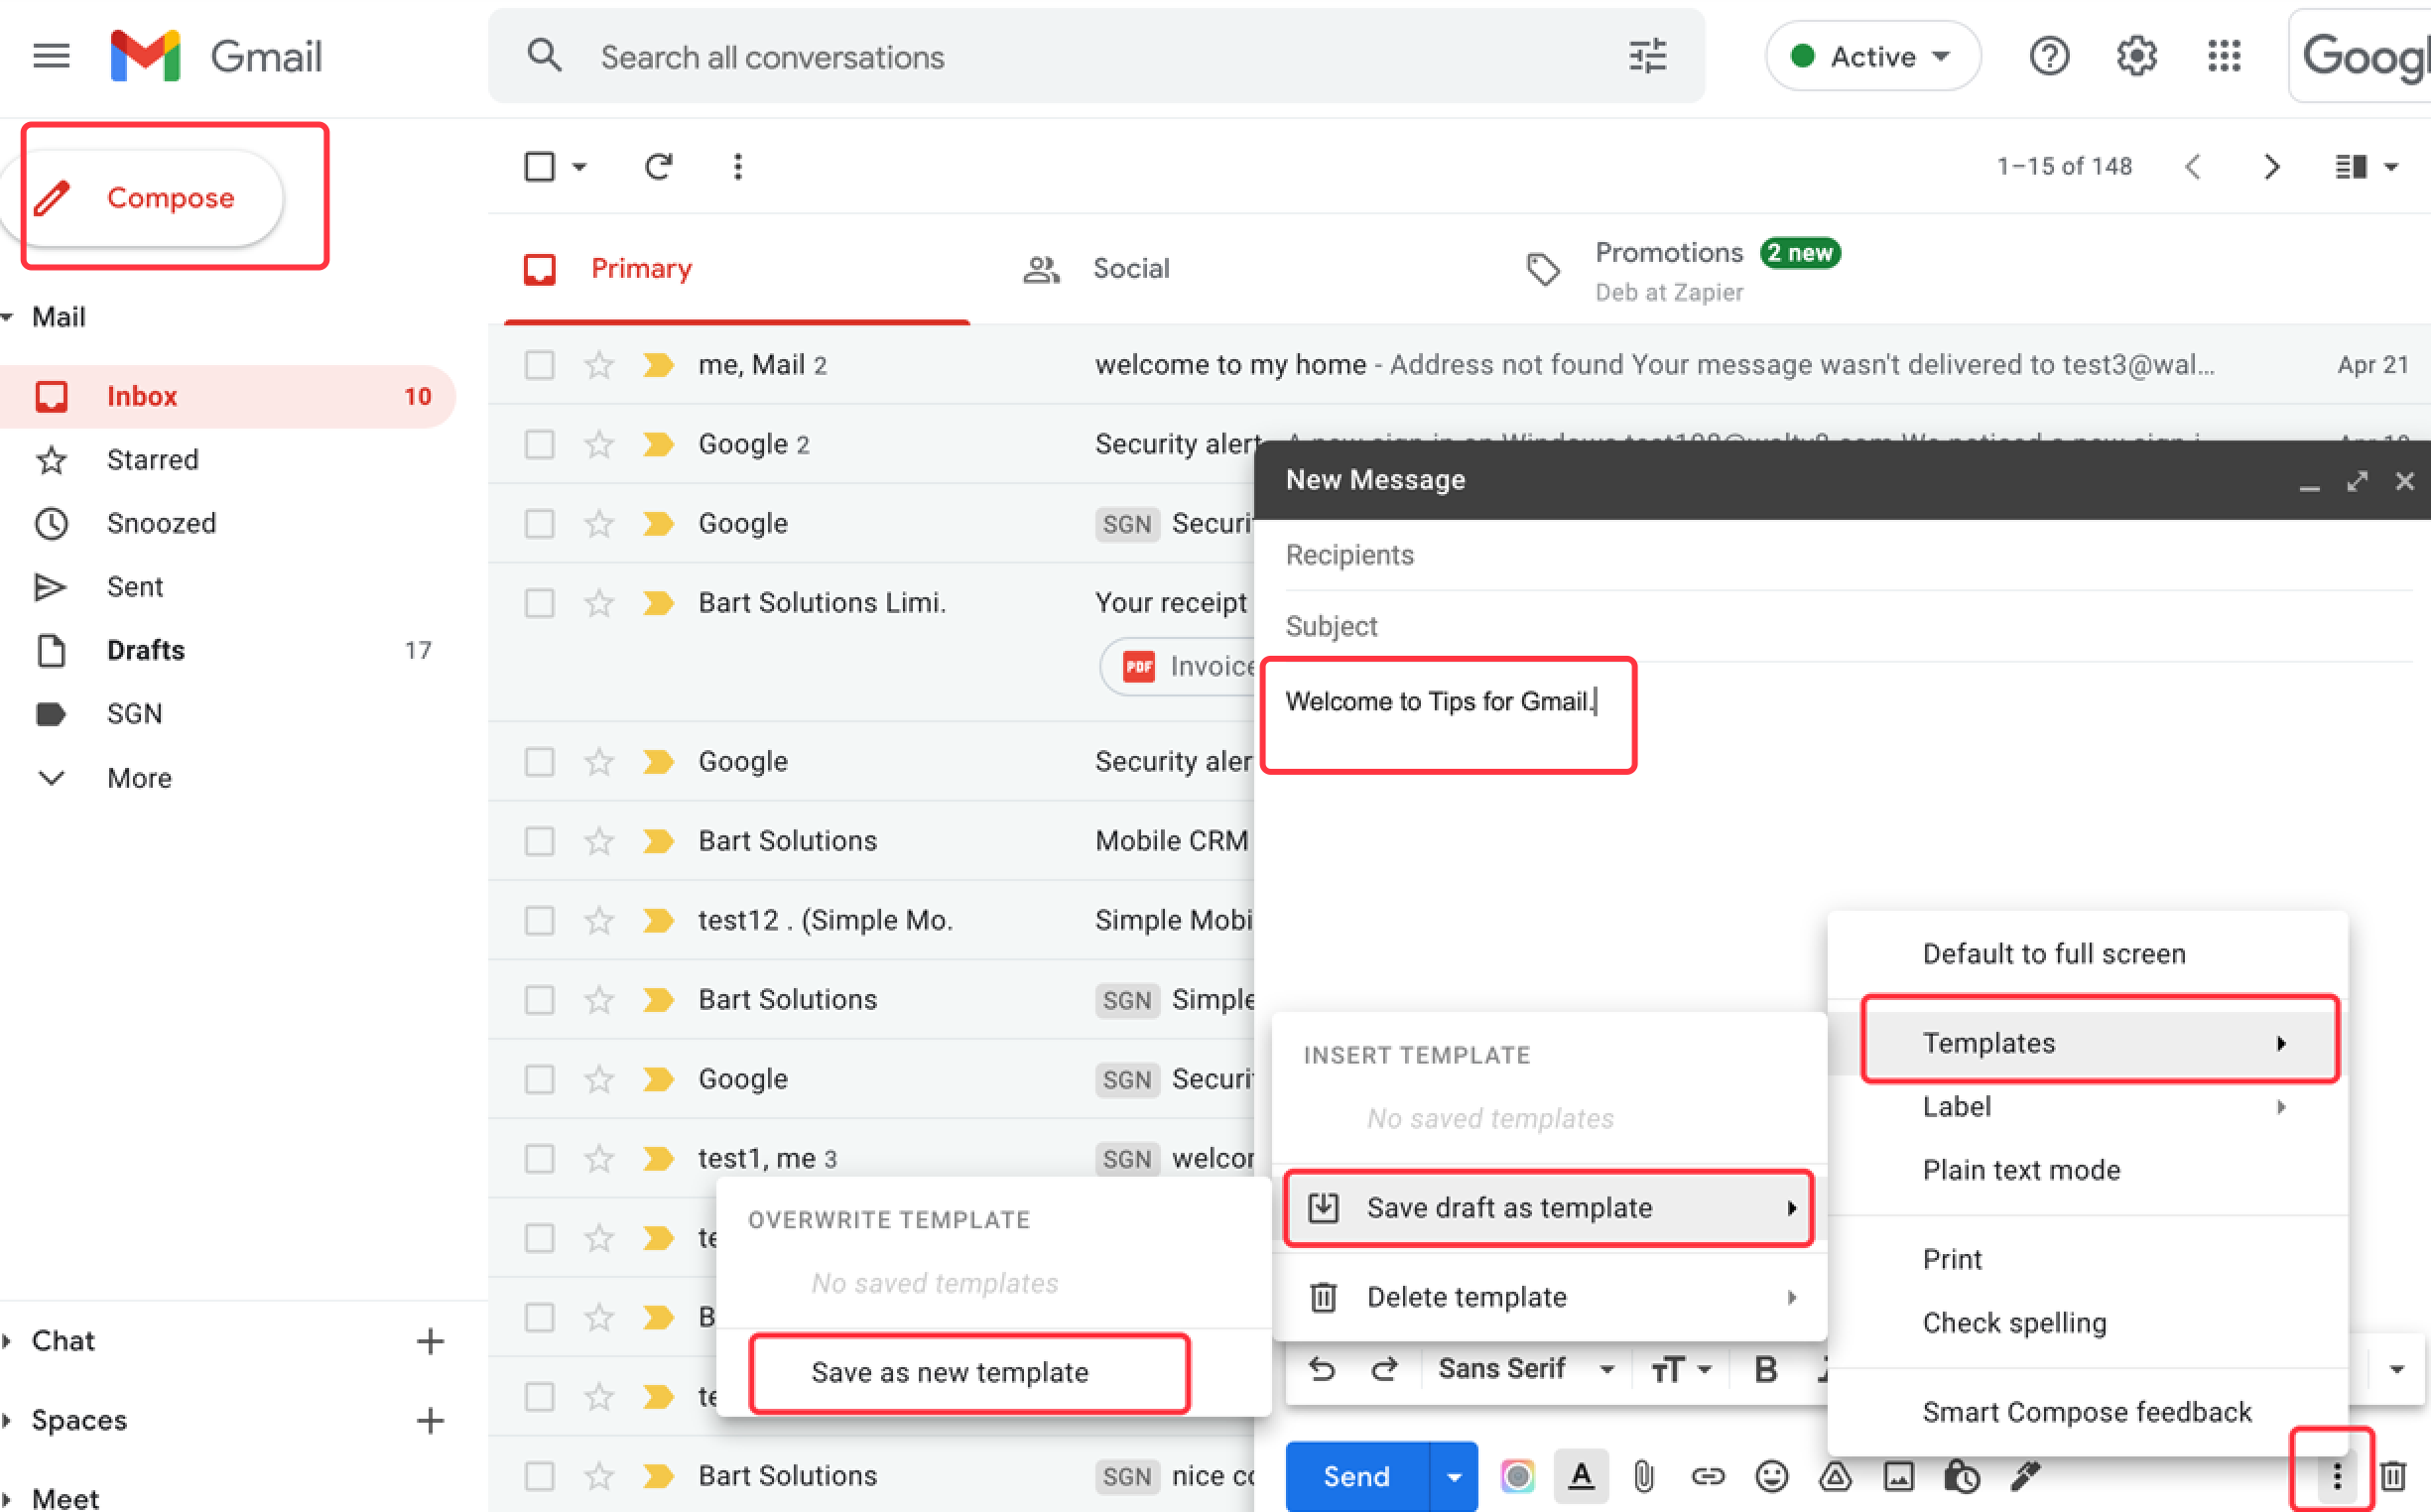This screenshot has height=1512, width=2431.
Task: Star the test1, me 3 email
Action: (x=599, y=1158)
